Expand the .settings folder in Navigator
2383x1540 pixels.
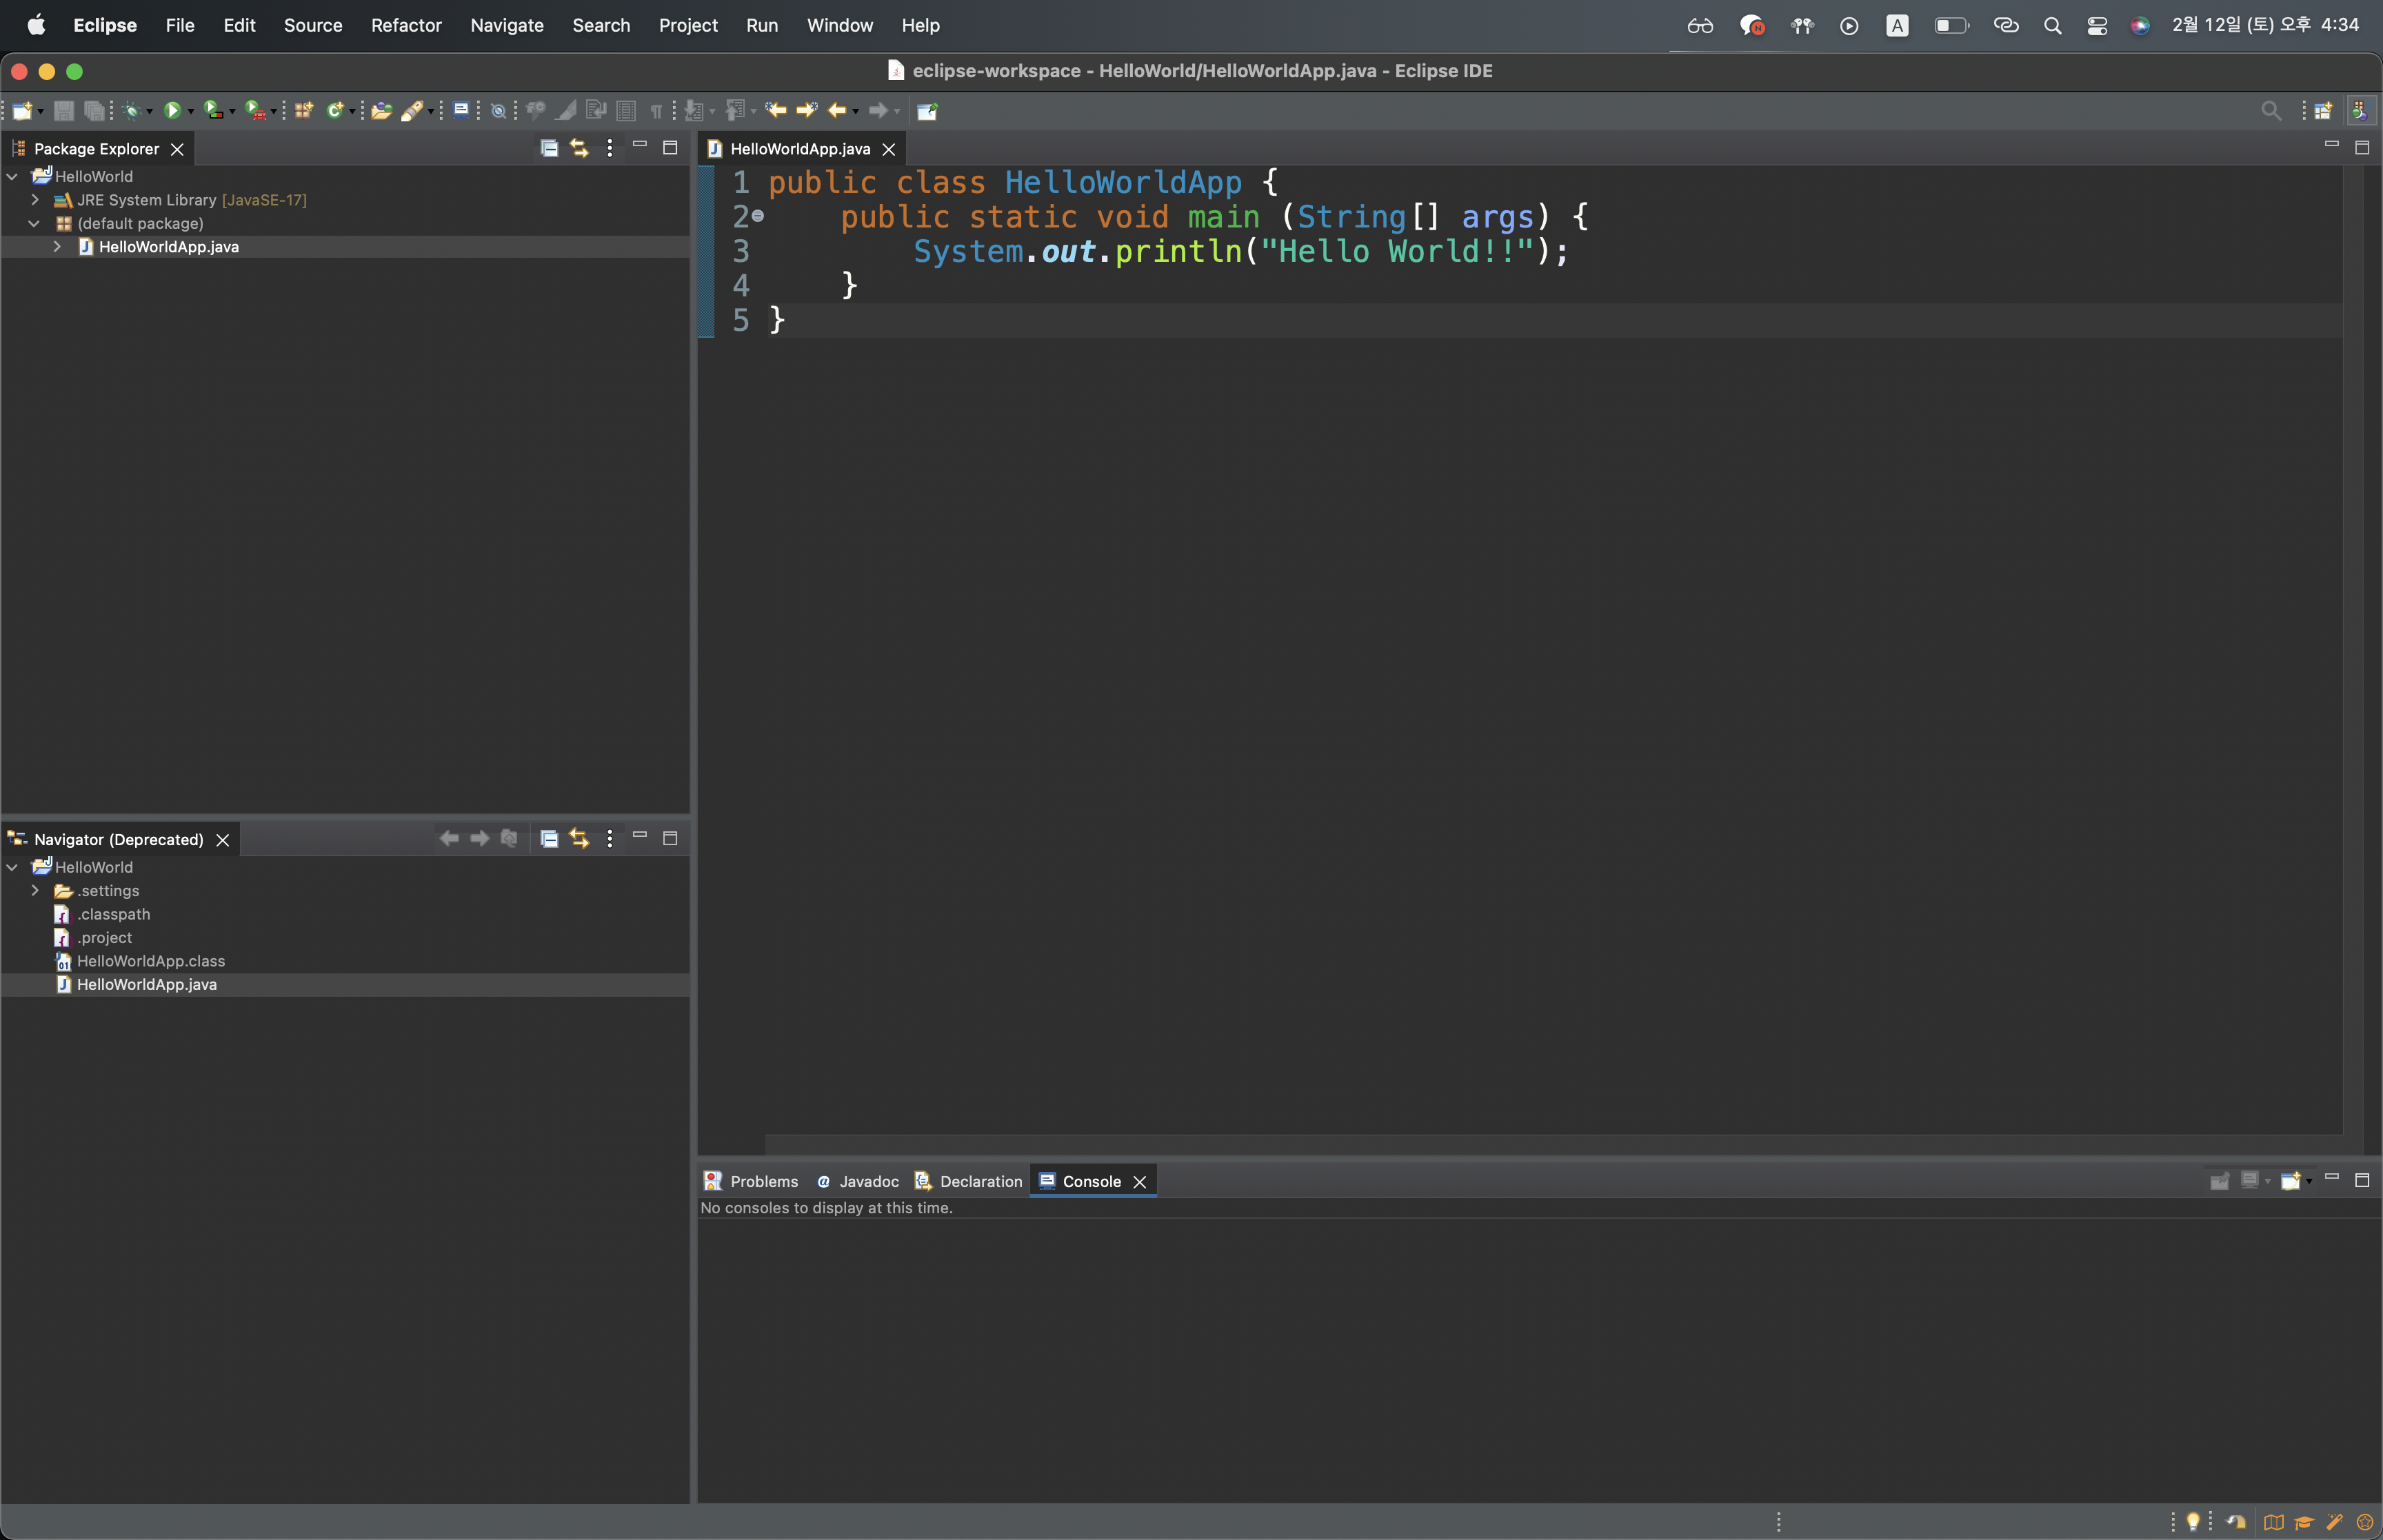pos(35,890)
